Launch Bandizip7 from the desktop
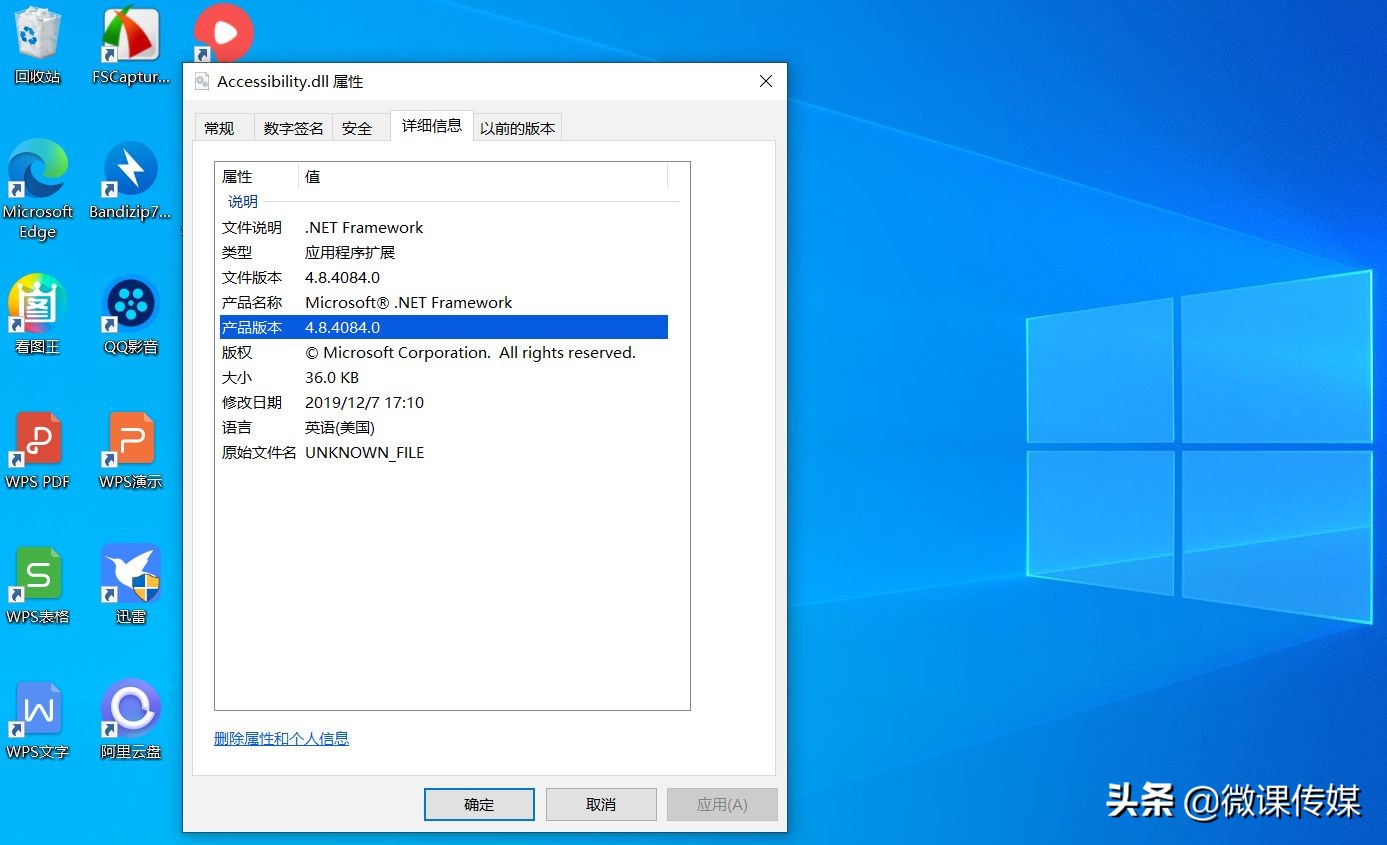The height and width of the screenshot is (845, 1387). click(x=131, y=180)
